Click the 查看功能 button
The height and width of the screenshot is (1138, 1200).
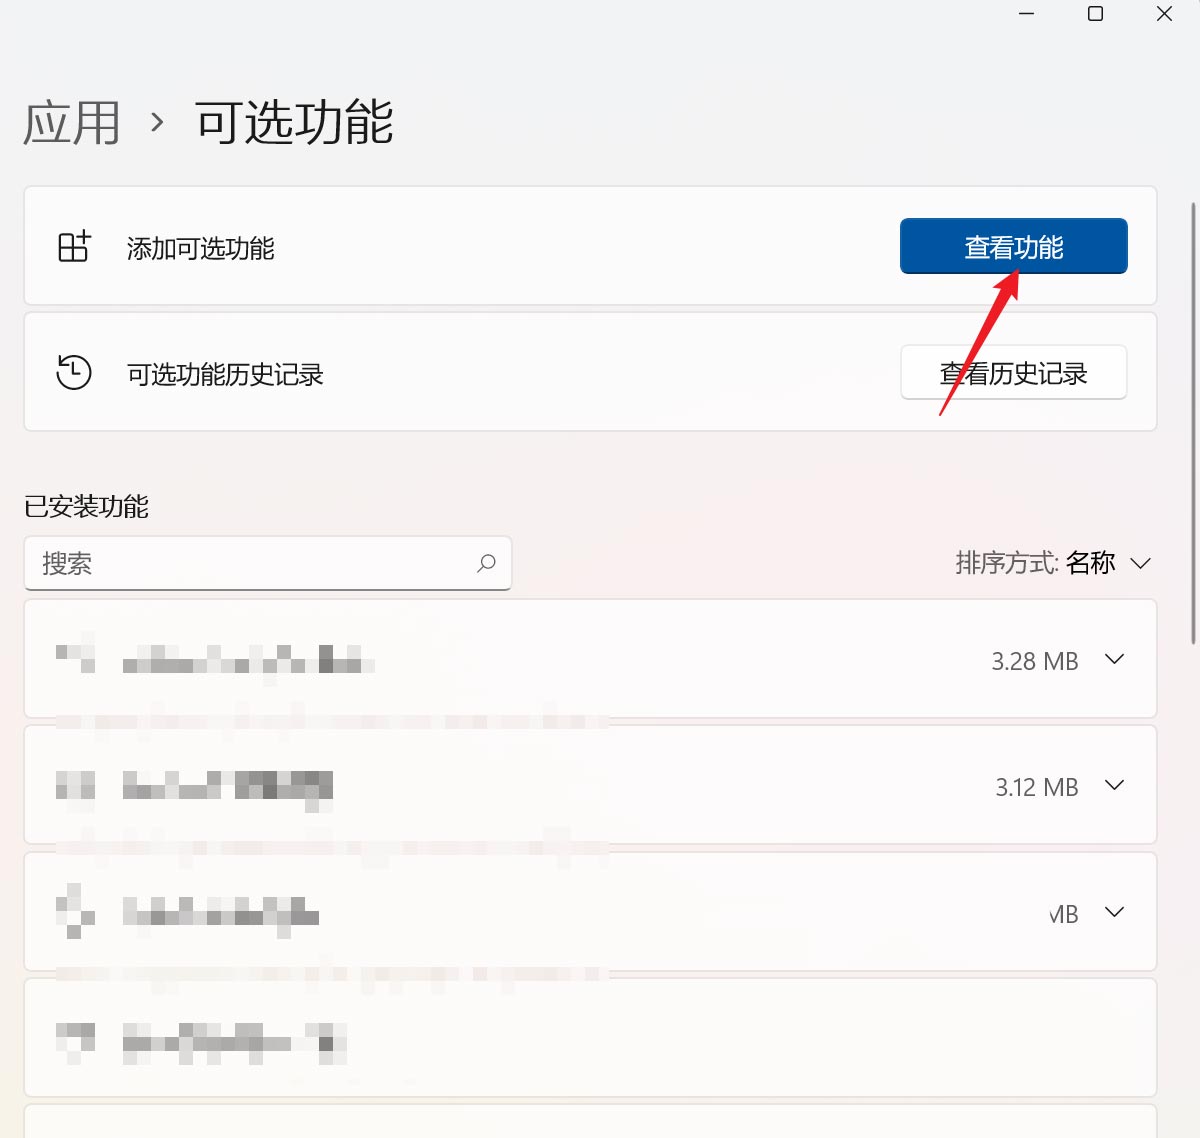coord(1013,246)
